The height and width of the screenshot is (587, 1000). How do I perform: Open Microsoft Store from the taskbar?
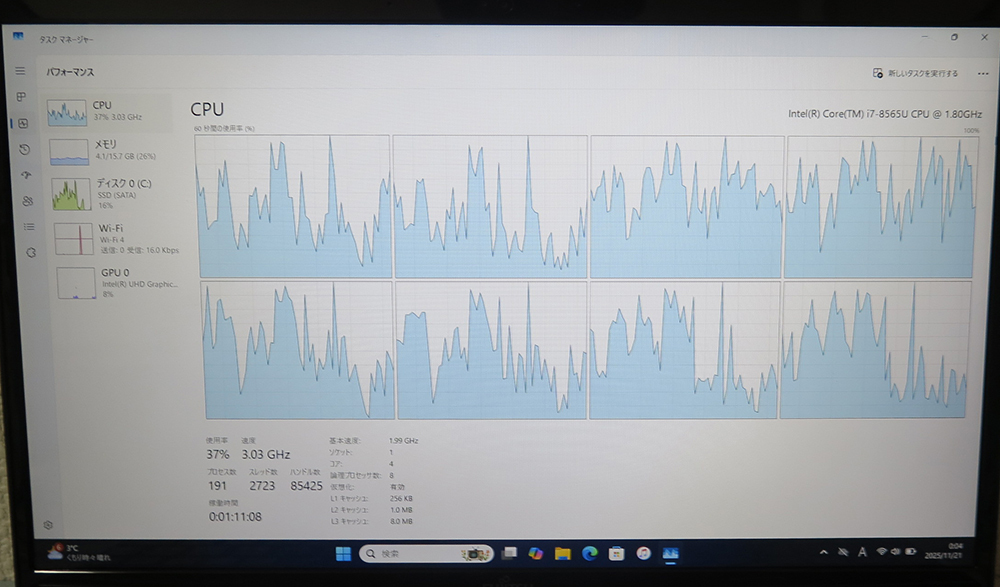(616, 553)
